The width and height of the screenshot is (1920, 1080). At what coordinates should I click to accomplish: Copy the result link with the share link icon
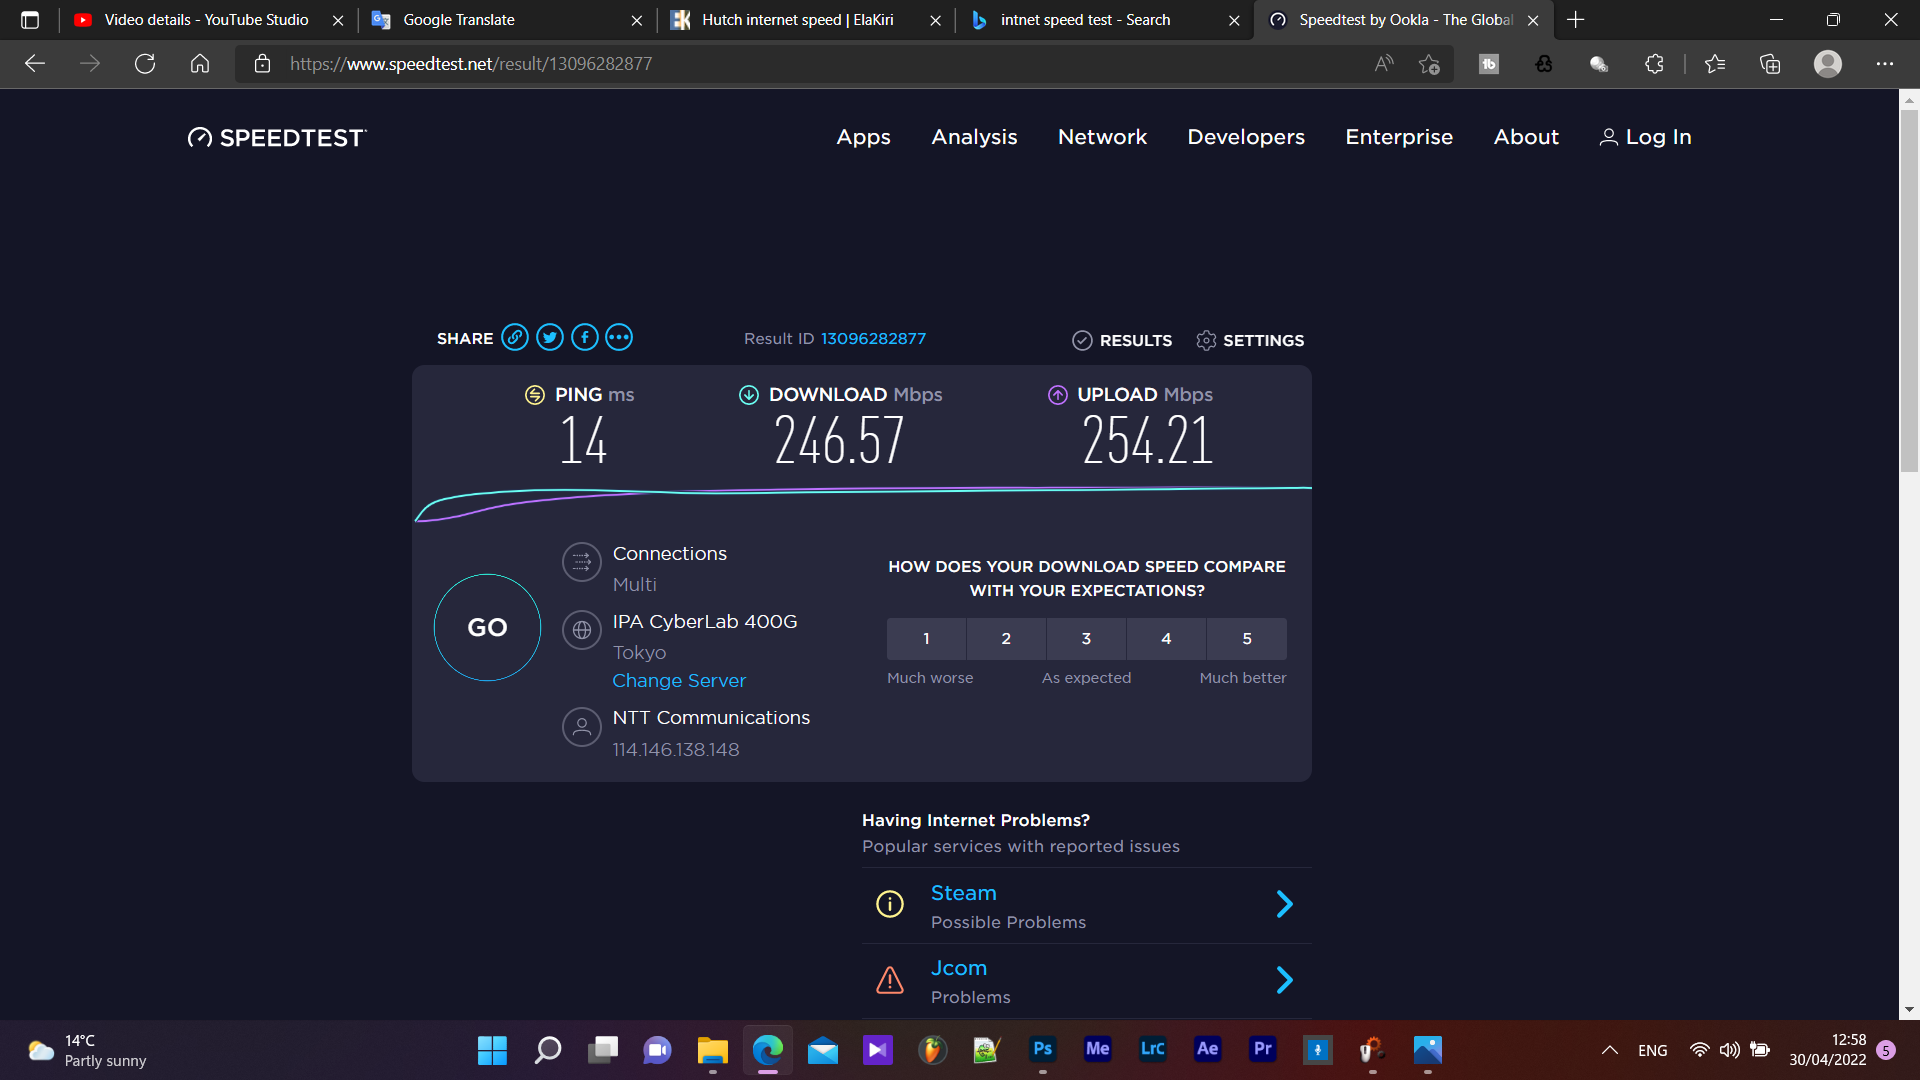(515, 338)
